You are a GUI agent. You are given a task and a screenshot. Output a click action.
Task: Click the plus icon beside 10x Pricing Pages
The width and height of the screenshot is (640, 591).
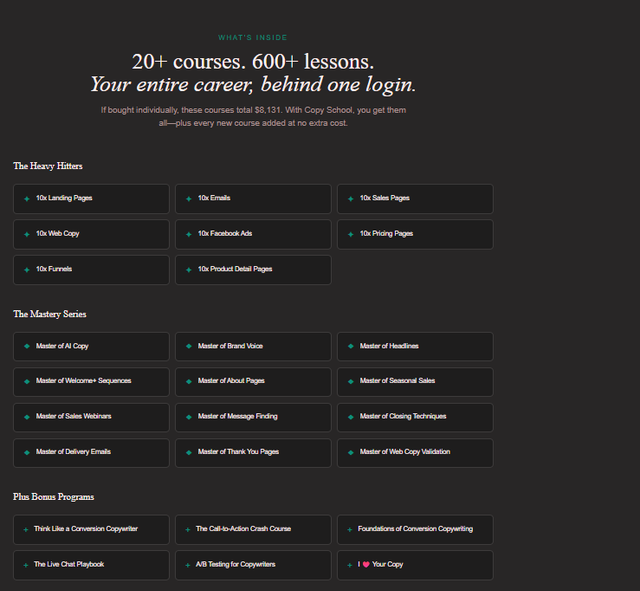click(x=351, y=234)
